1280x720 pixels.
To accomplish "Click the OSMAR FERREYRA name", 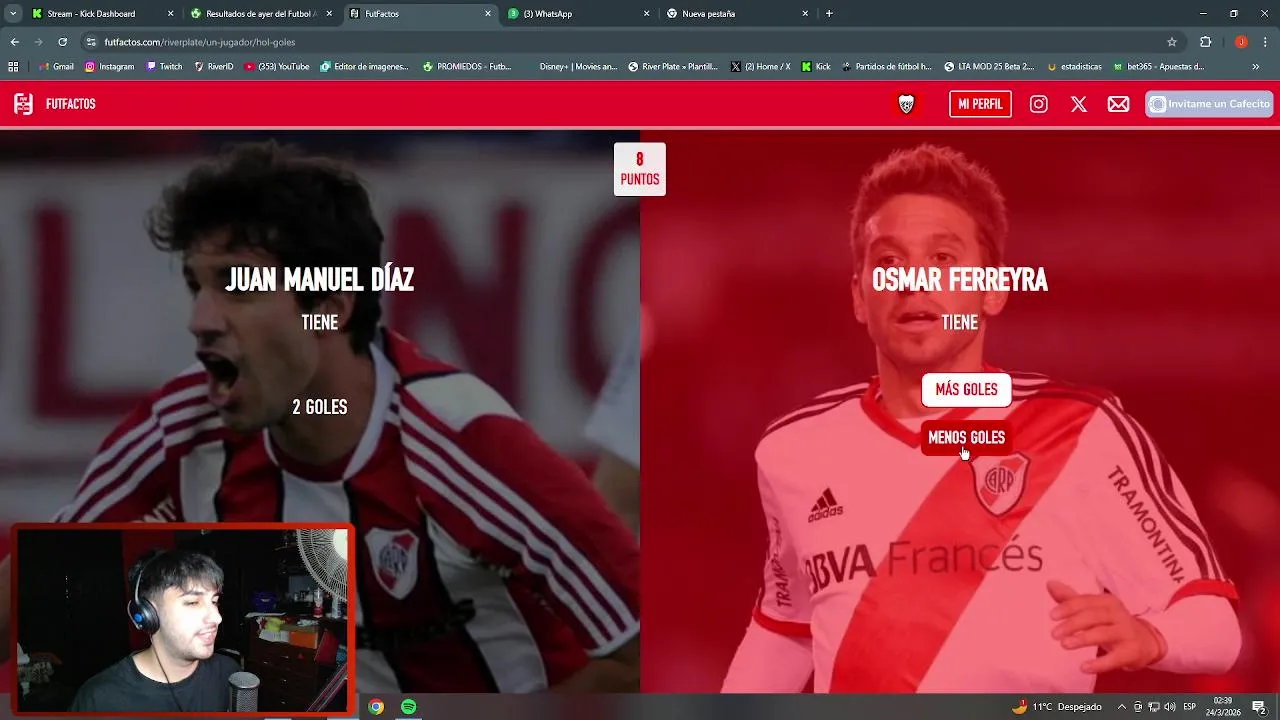I will (960, 280).
